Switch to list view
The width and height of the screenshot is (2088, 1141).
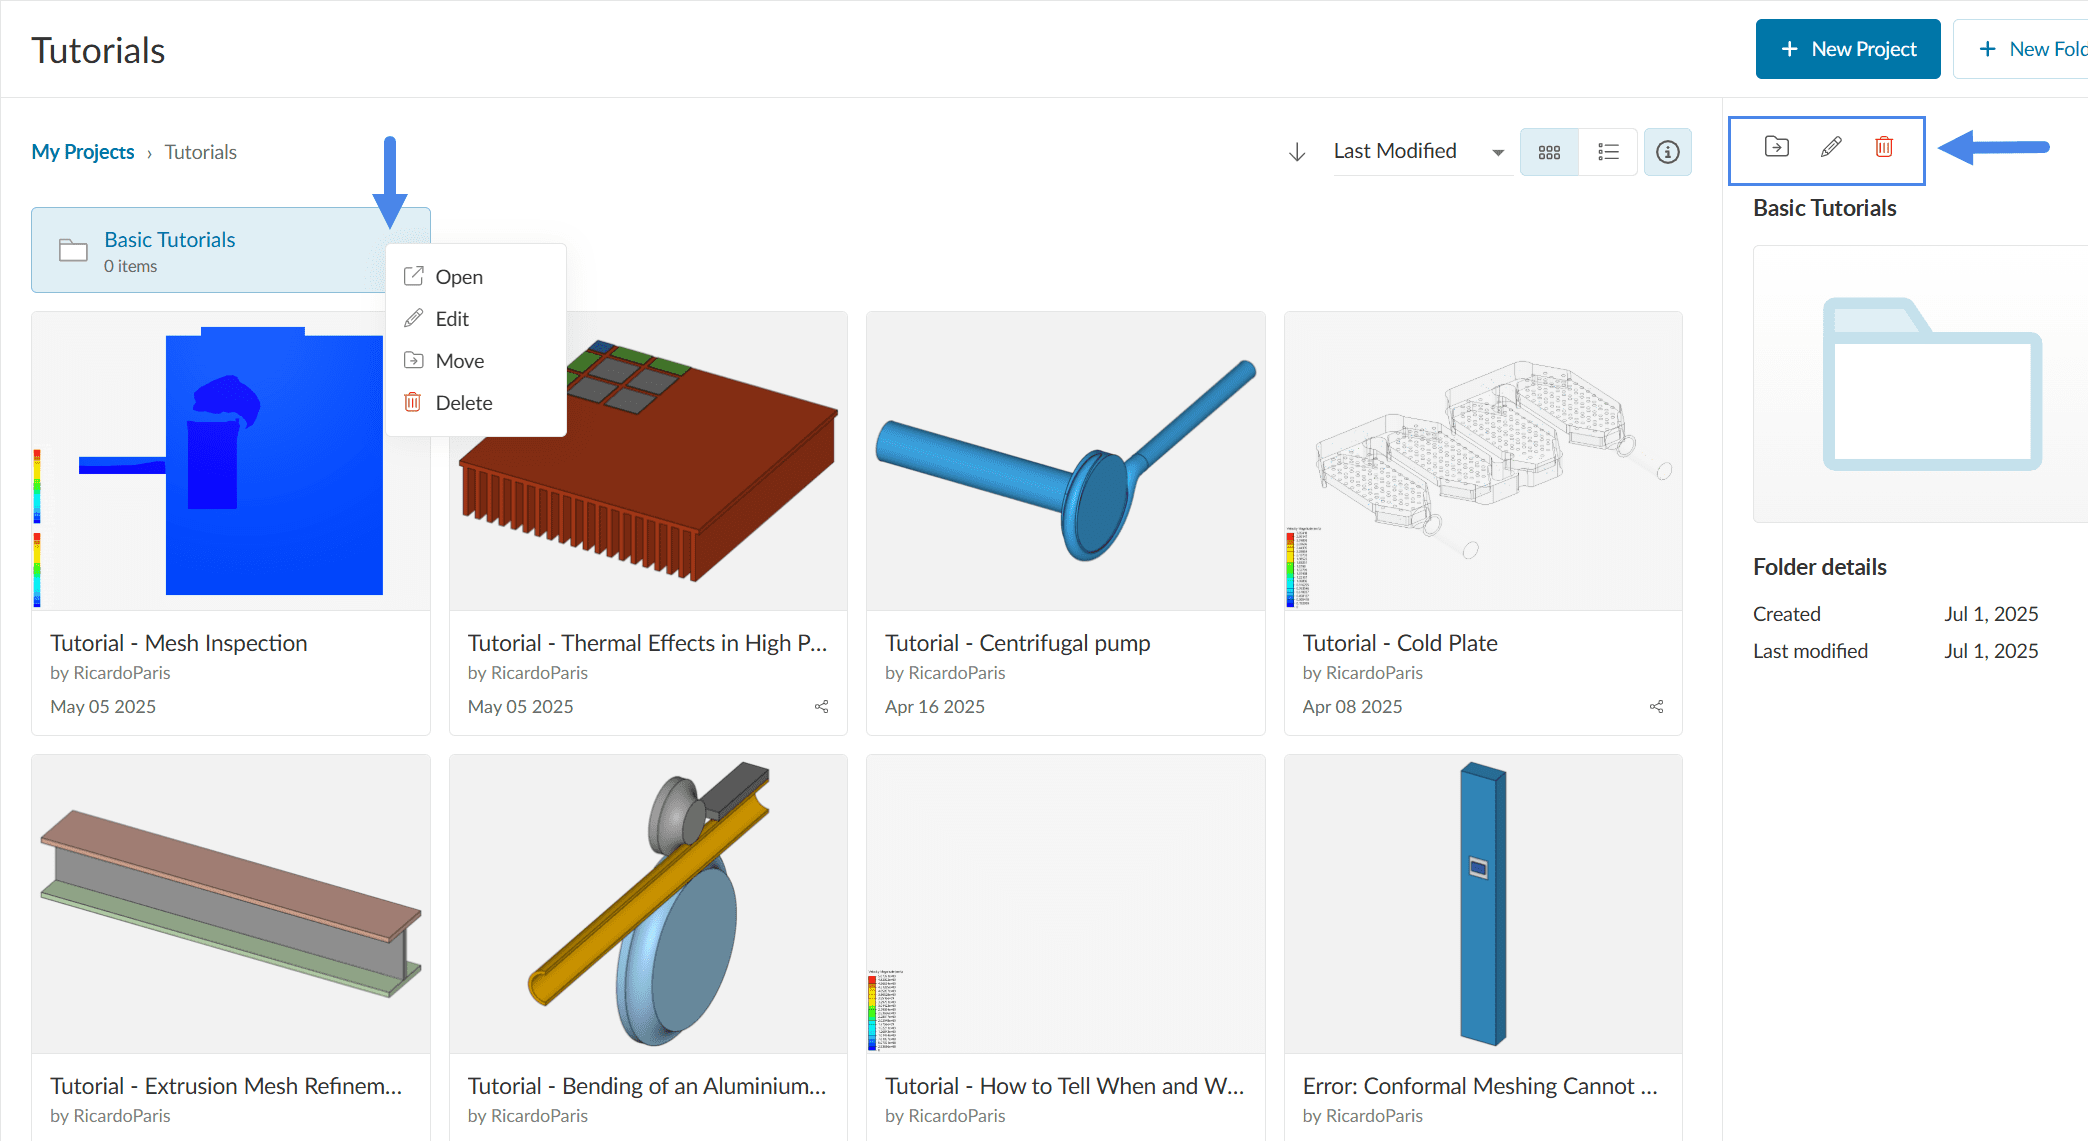coord(1608,152)
